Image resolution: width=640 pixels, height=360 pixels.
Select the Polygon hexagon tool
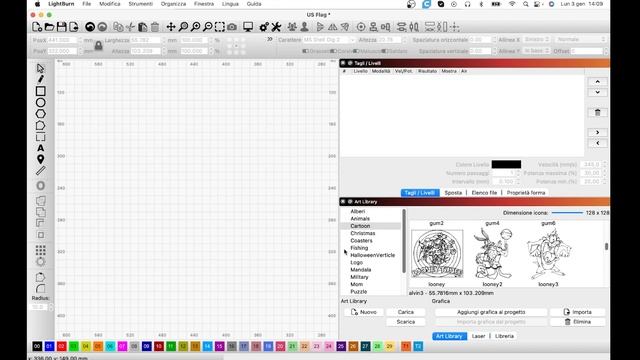click(x=40, y=114)
